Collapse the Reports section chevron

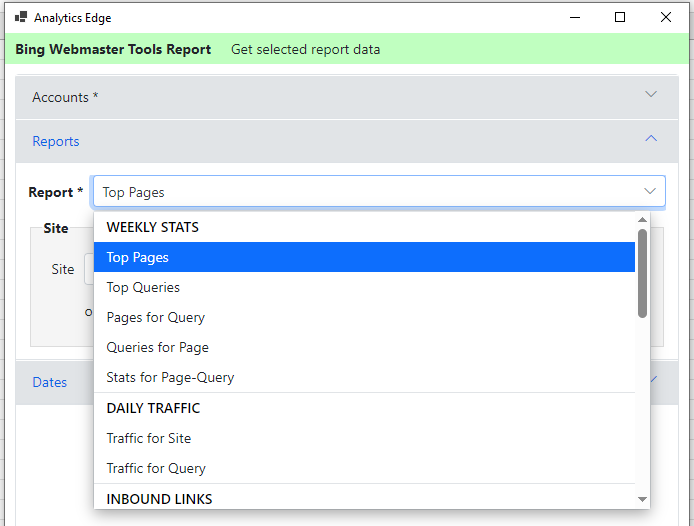coord(651,139)
